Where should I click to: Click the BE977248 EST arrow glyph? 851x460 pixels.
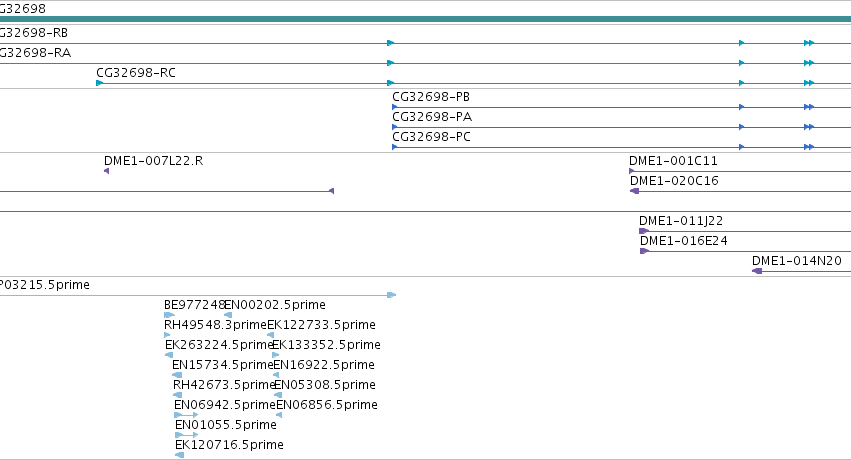[x=169, y=315]
